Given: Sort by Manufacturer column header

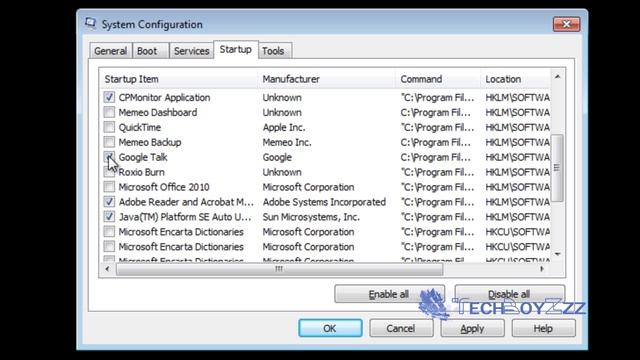Looking at the screenshot, I should (327, 79).
